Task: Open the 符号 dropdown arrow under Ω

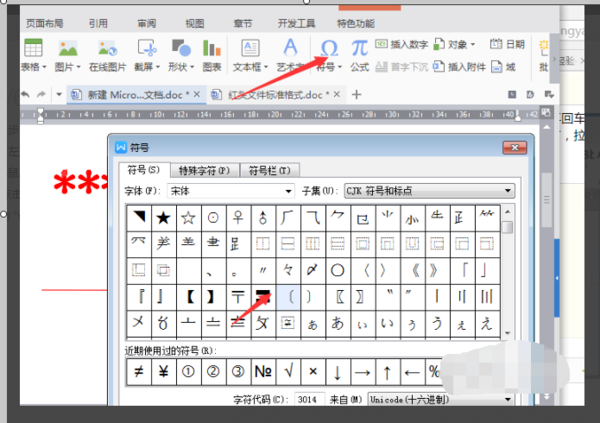Action: (340, 67)
